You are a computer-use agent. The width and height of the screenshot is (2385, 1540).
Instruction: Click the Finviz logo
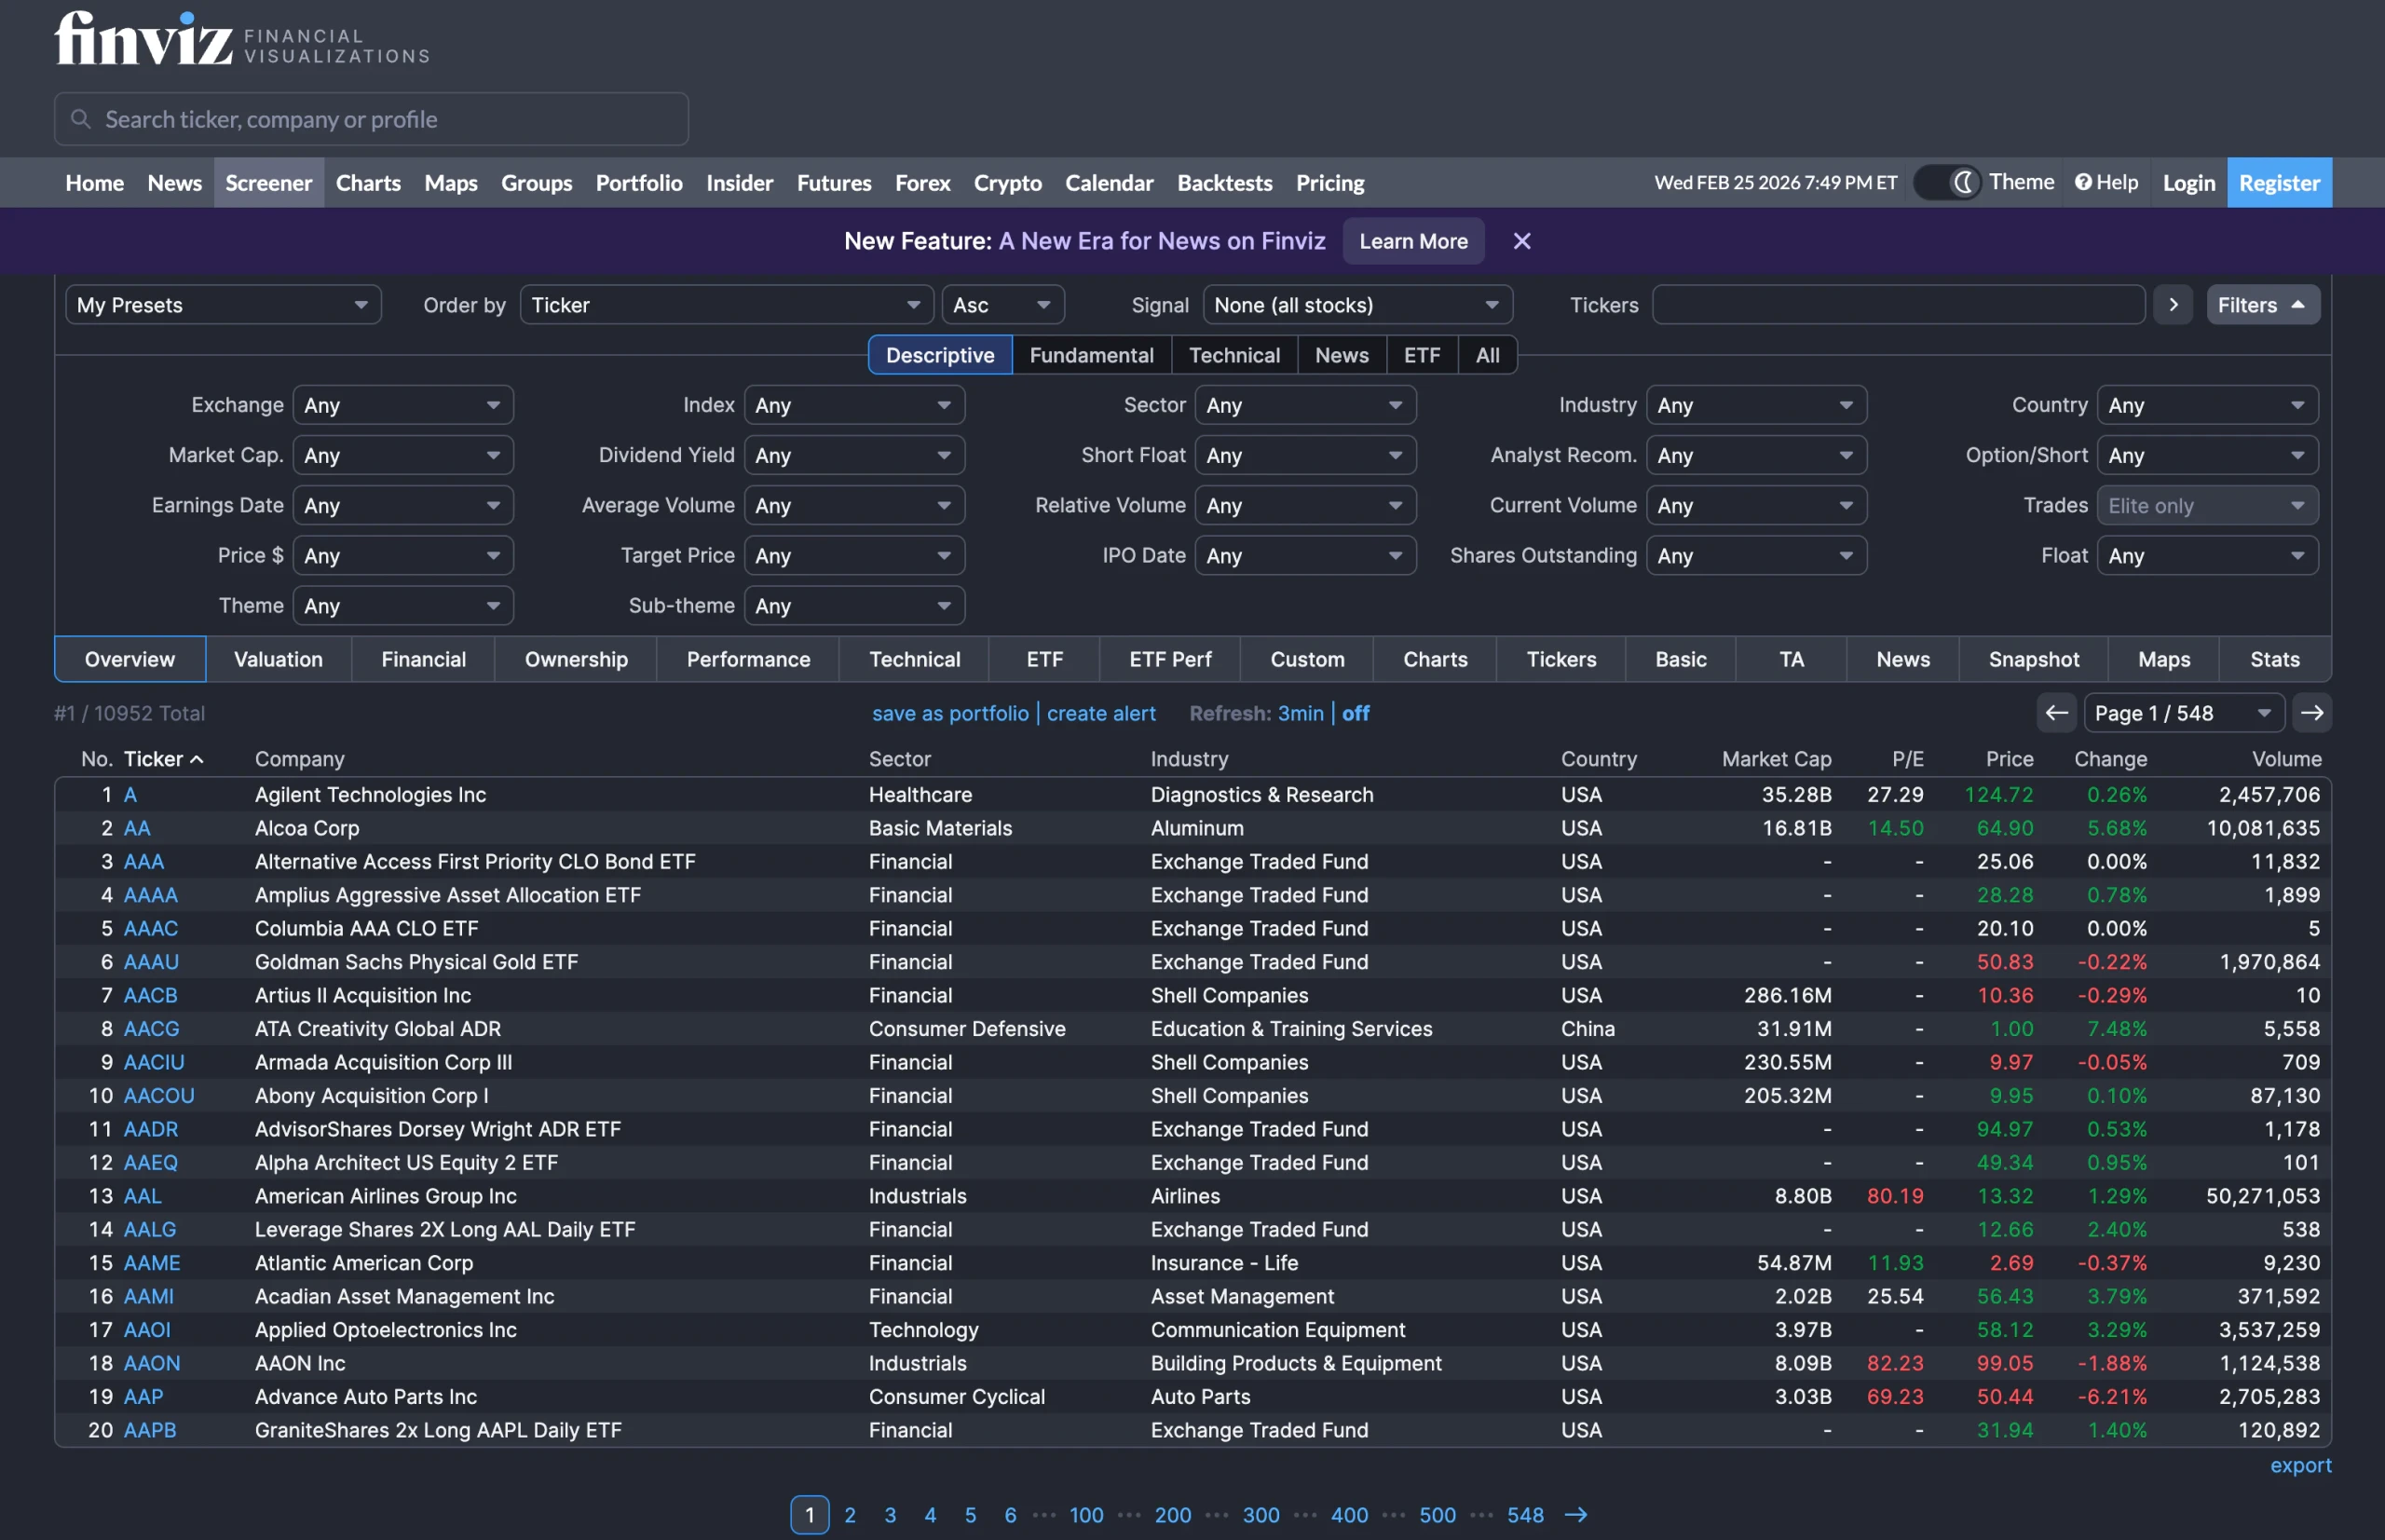143,40
